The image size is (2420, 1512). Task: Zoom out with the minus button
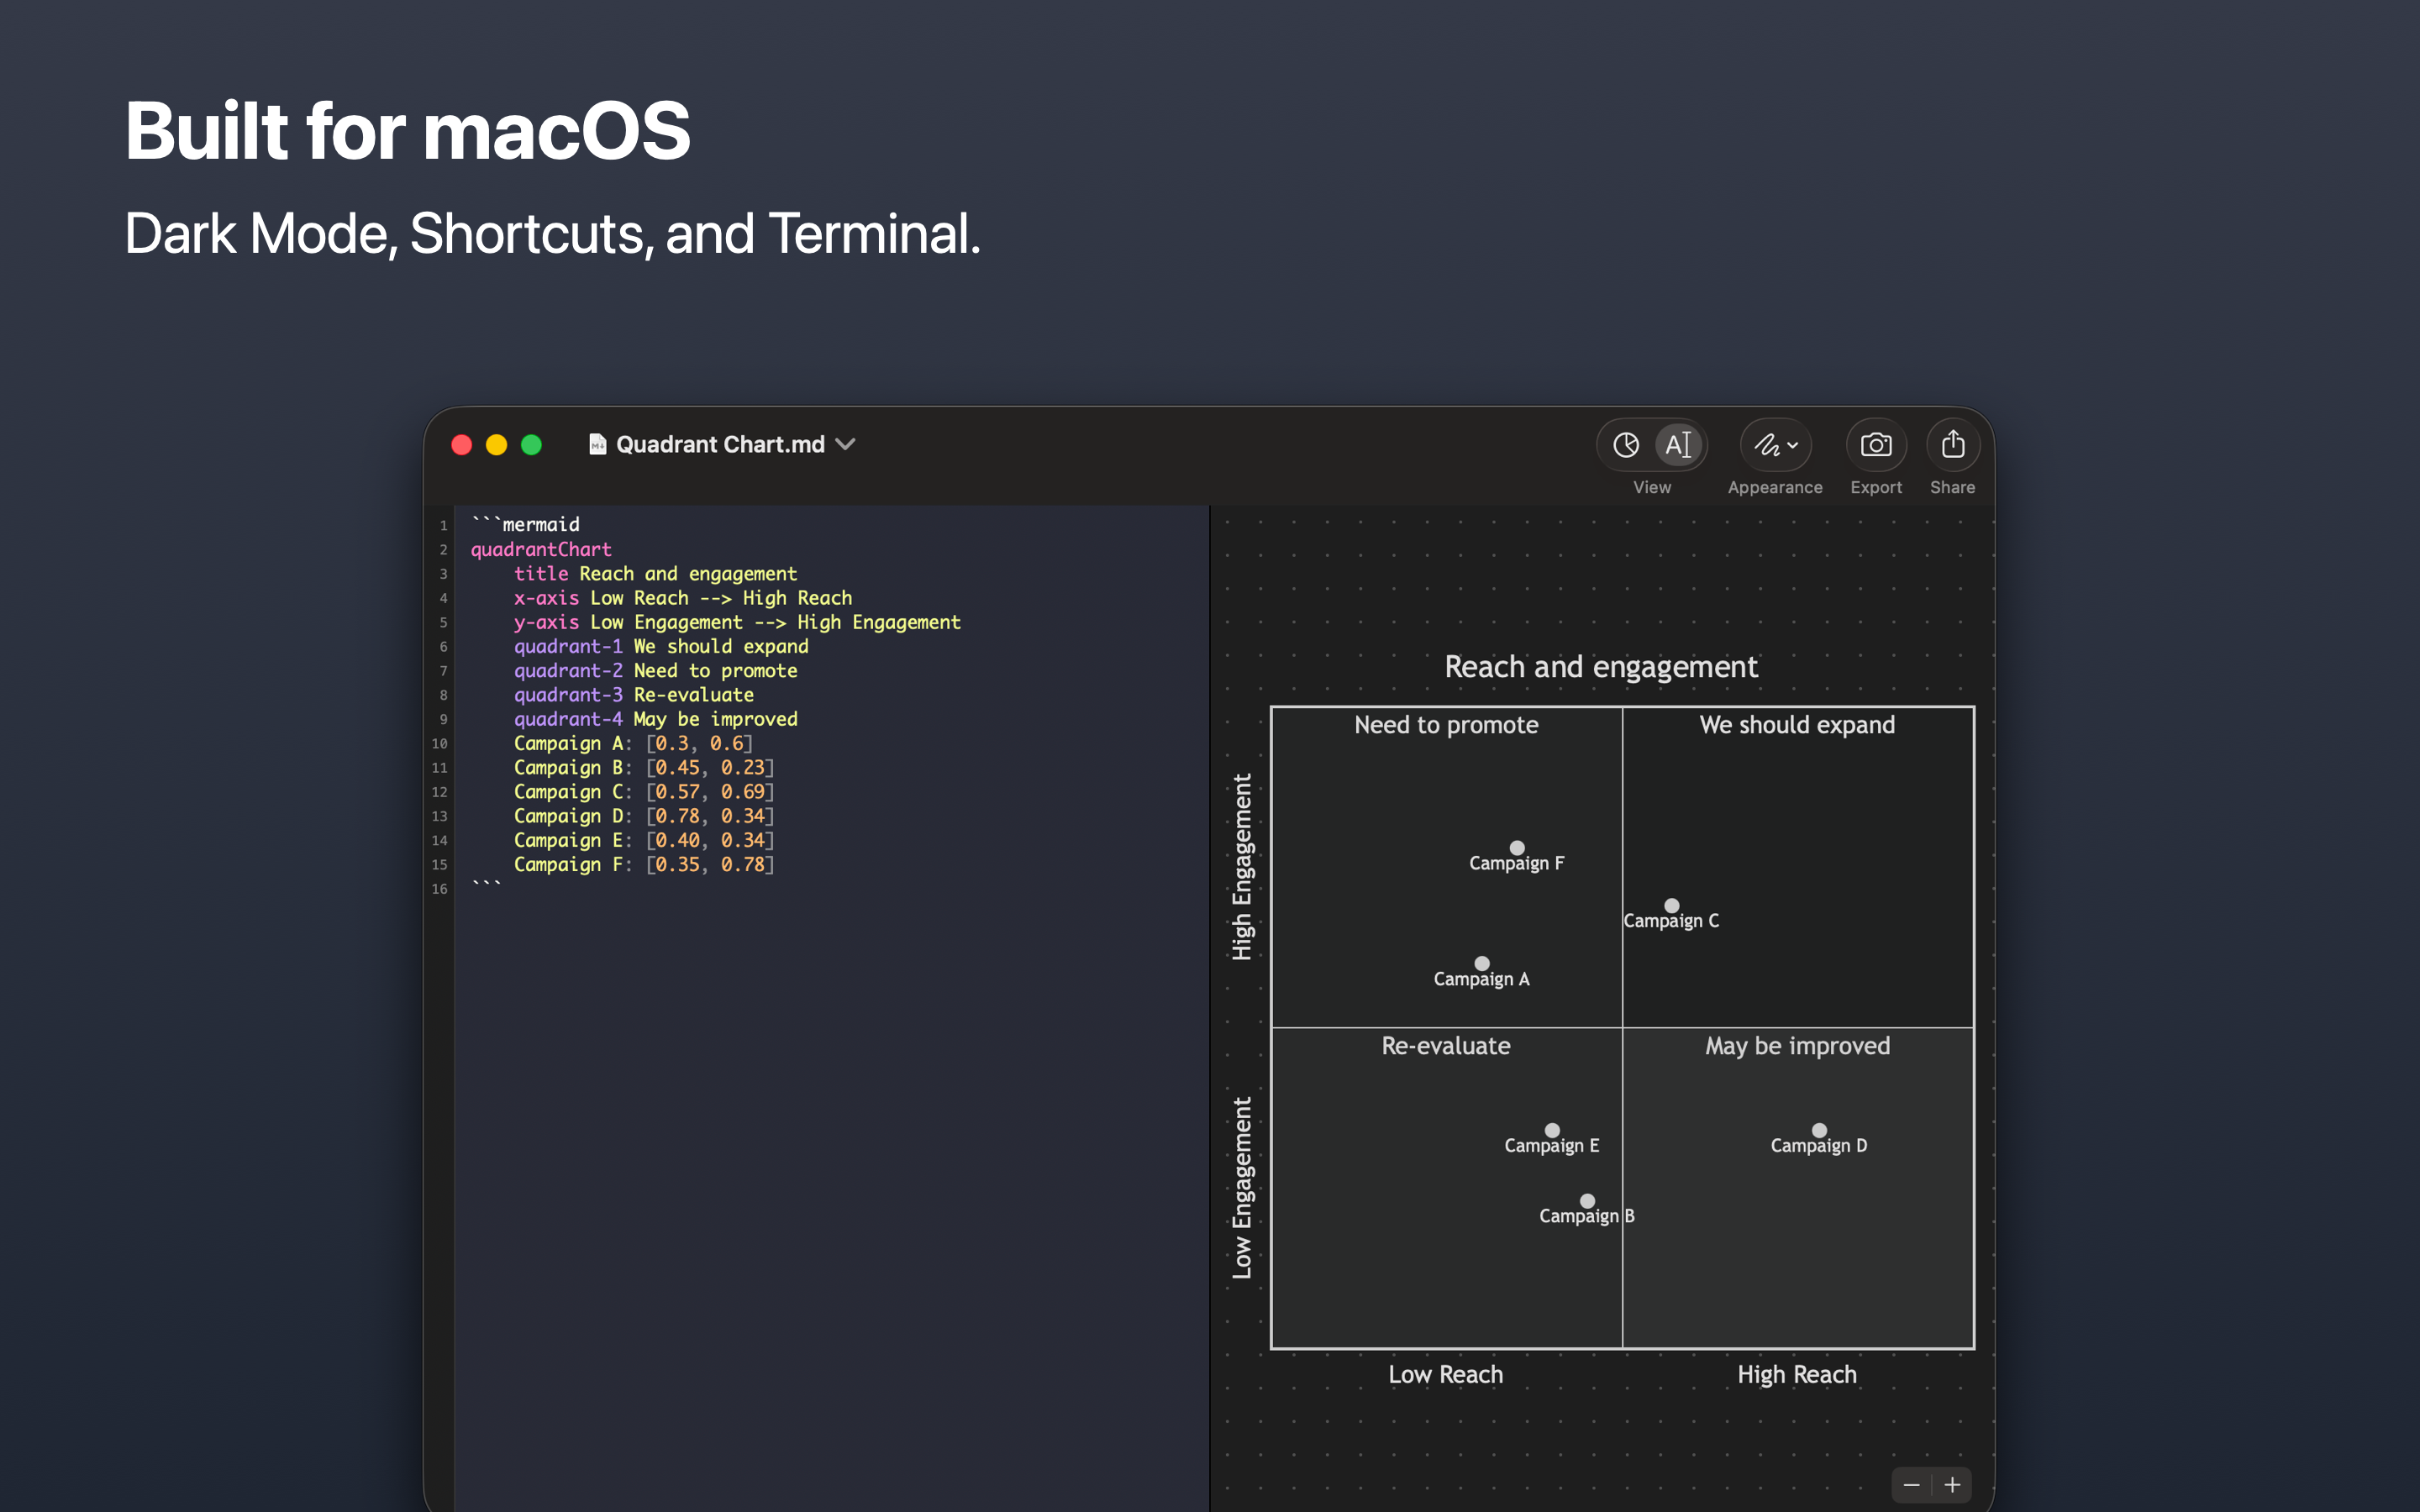point(1911,1485)
